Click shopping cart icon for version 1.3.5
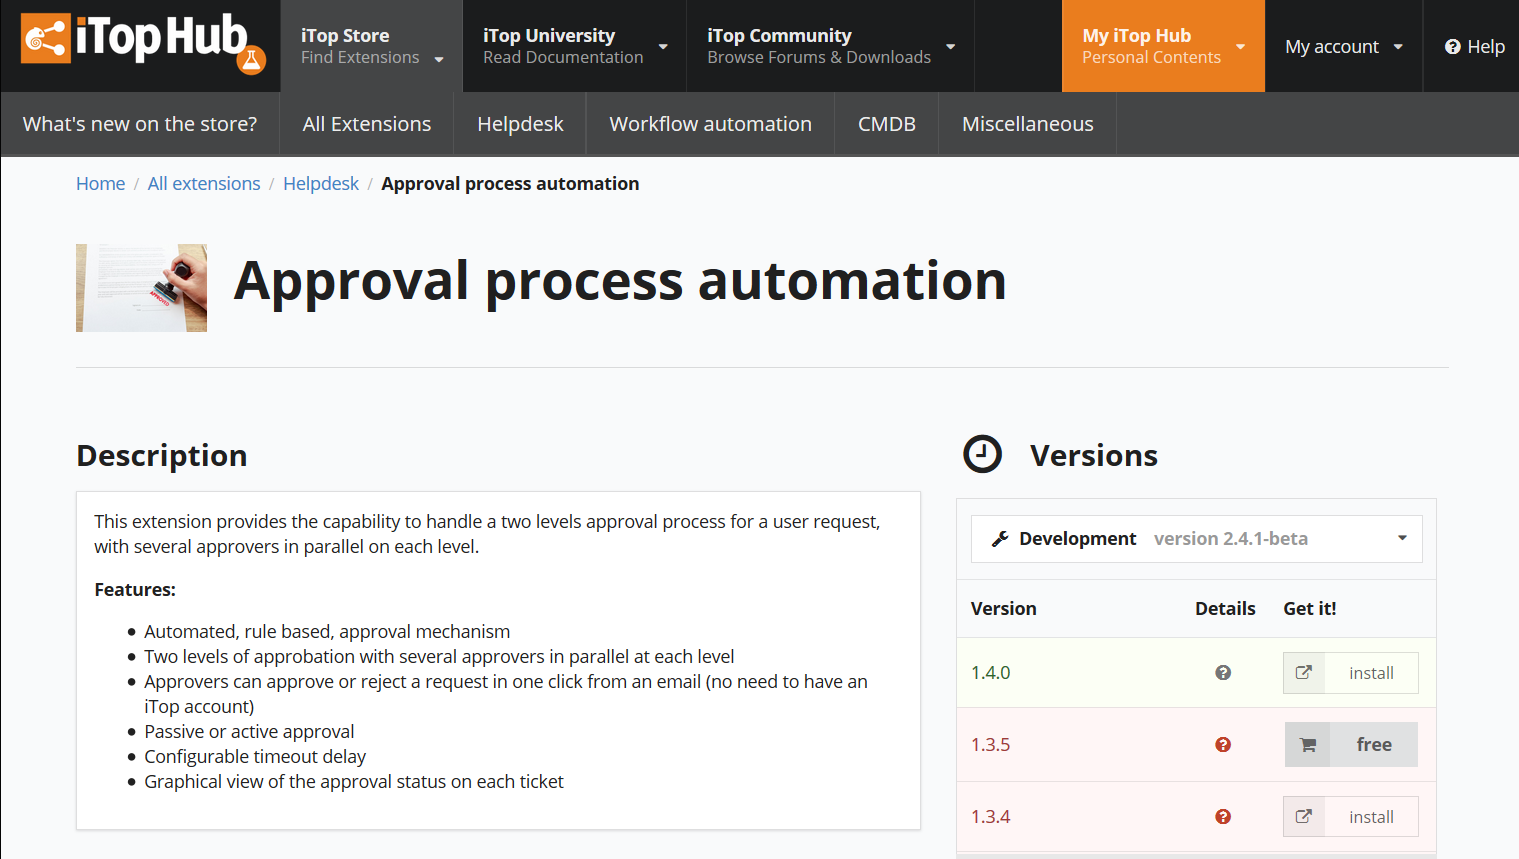 1307,745
